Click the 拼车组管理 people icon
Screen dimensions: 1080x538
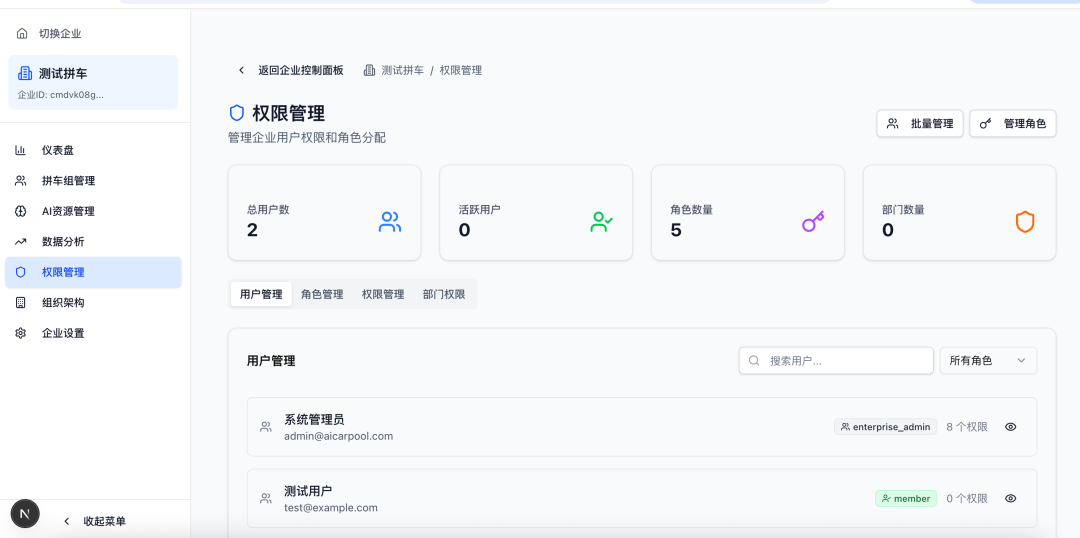pyautogui.click(x=21, y=180)
